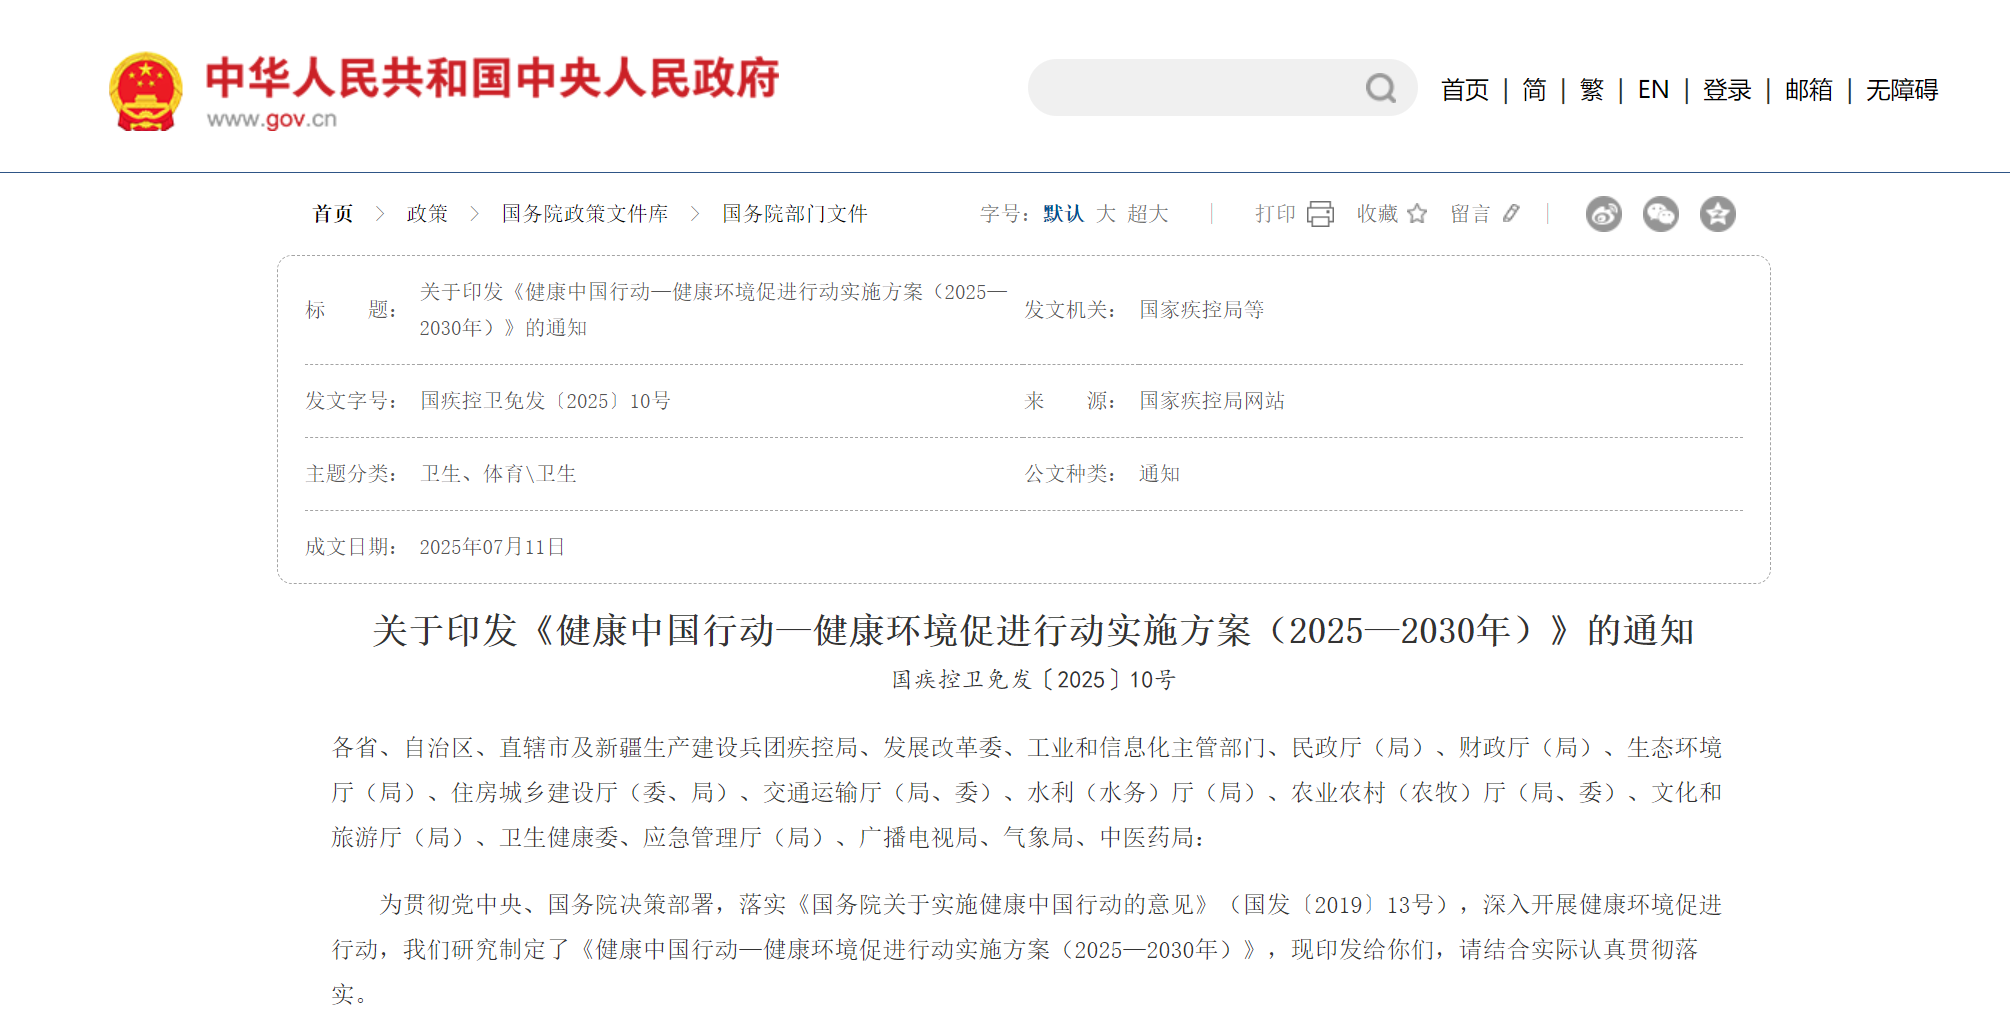Click 打印 print text
Screen dimensions: 2010x1027
1275,214
